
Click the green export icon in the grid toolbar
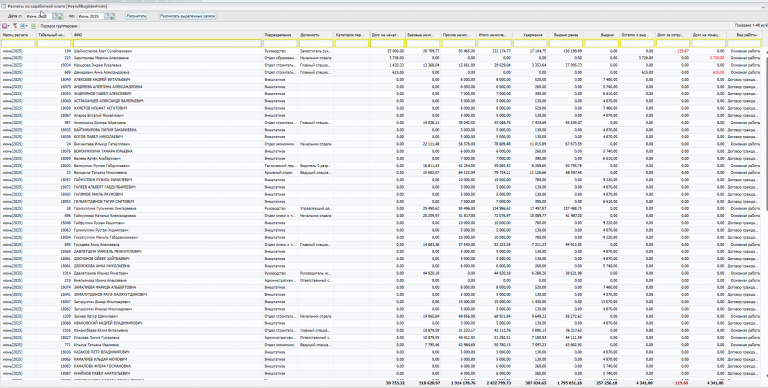(x=33, y=26)
